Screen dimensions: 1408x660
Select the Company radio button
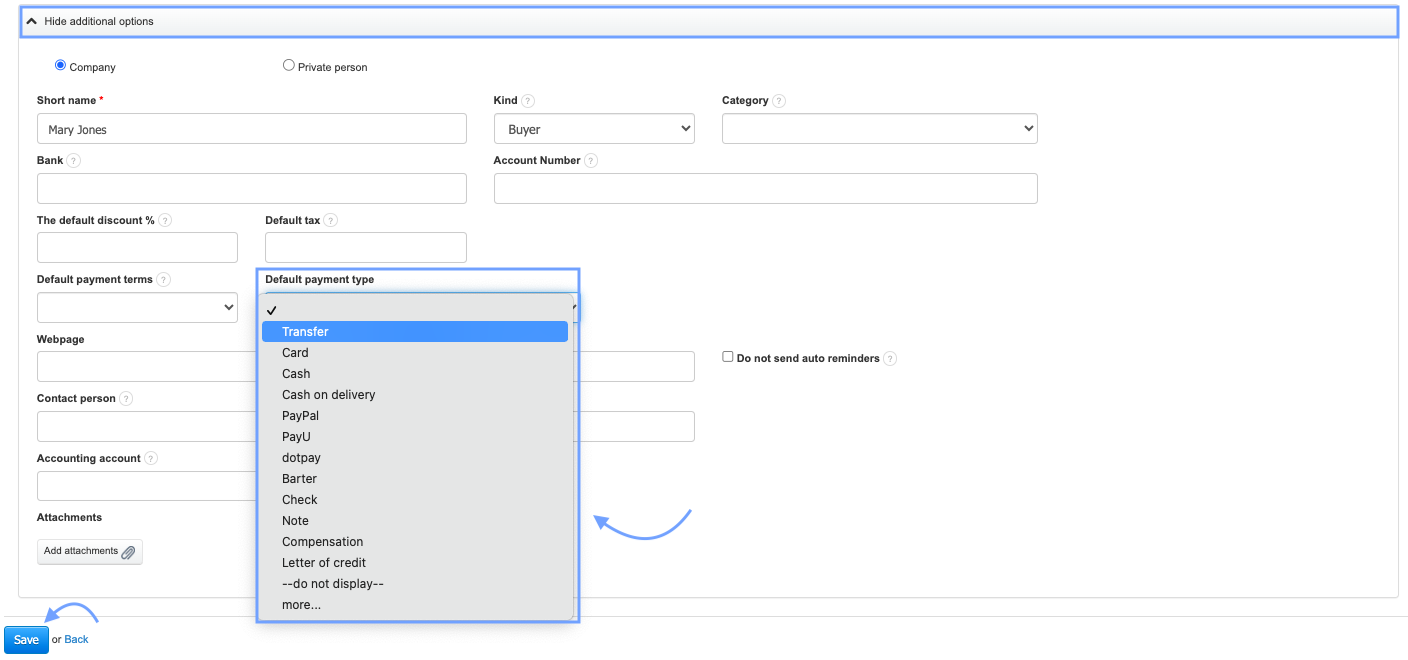click(60, 66)
